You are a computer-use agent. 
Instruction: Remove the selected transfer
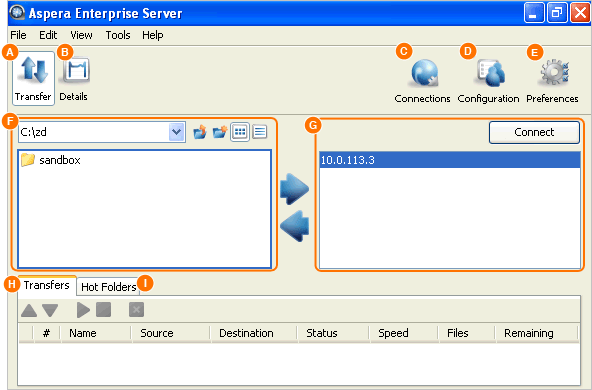136,310
